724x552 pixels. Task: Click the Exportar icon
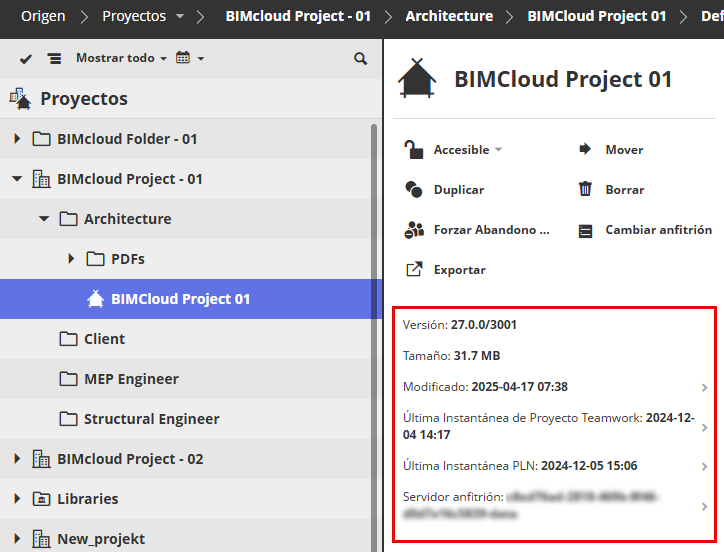tap(414, 270)
